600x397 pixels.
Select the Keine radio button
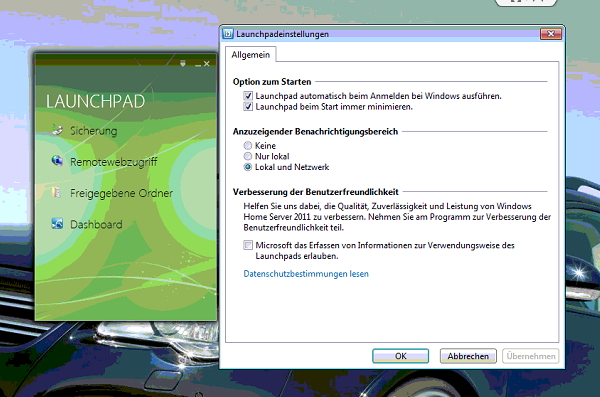(x=248, y=145)
